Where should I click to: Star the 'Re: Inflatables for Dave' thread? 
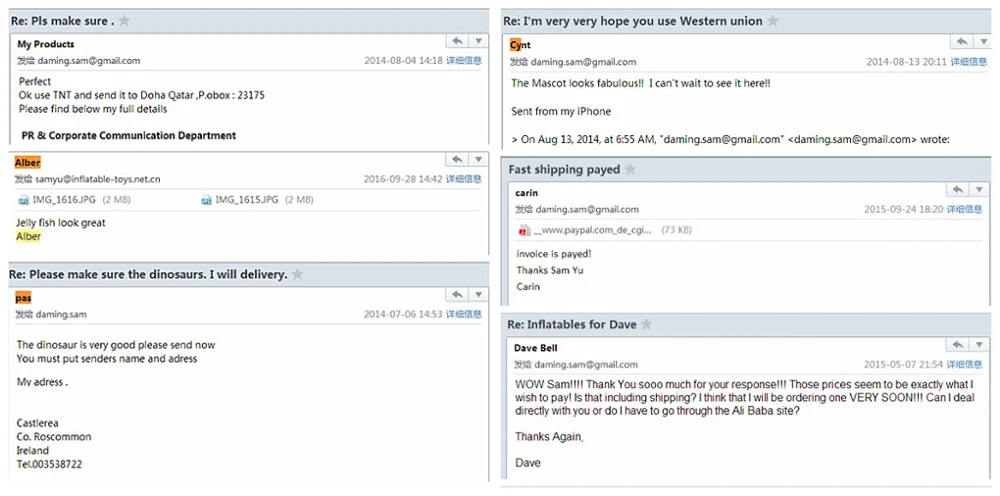click(646, 325)
